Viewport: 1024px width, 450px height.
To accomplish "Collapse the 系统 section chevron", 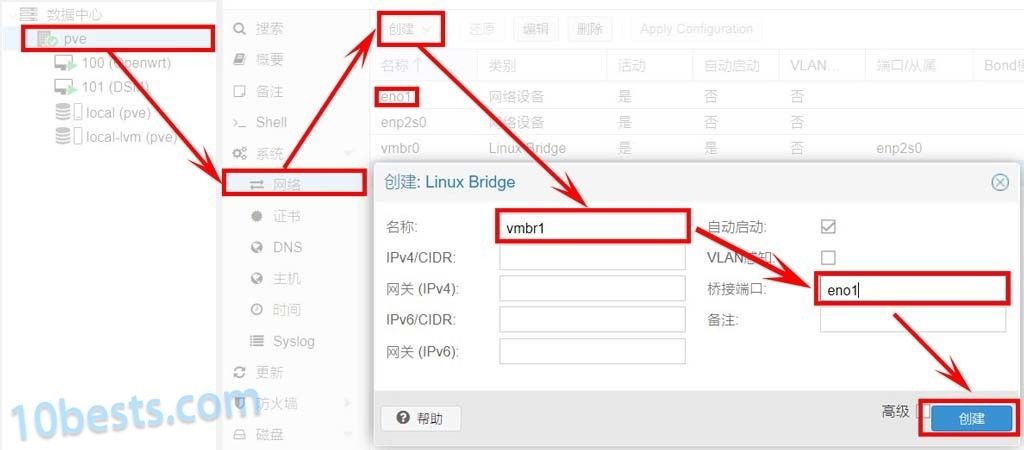I will pos(347,153).
